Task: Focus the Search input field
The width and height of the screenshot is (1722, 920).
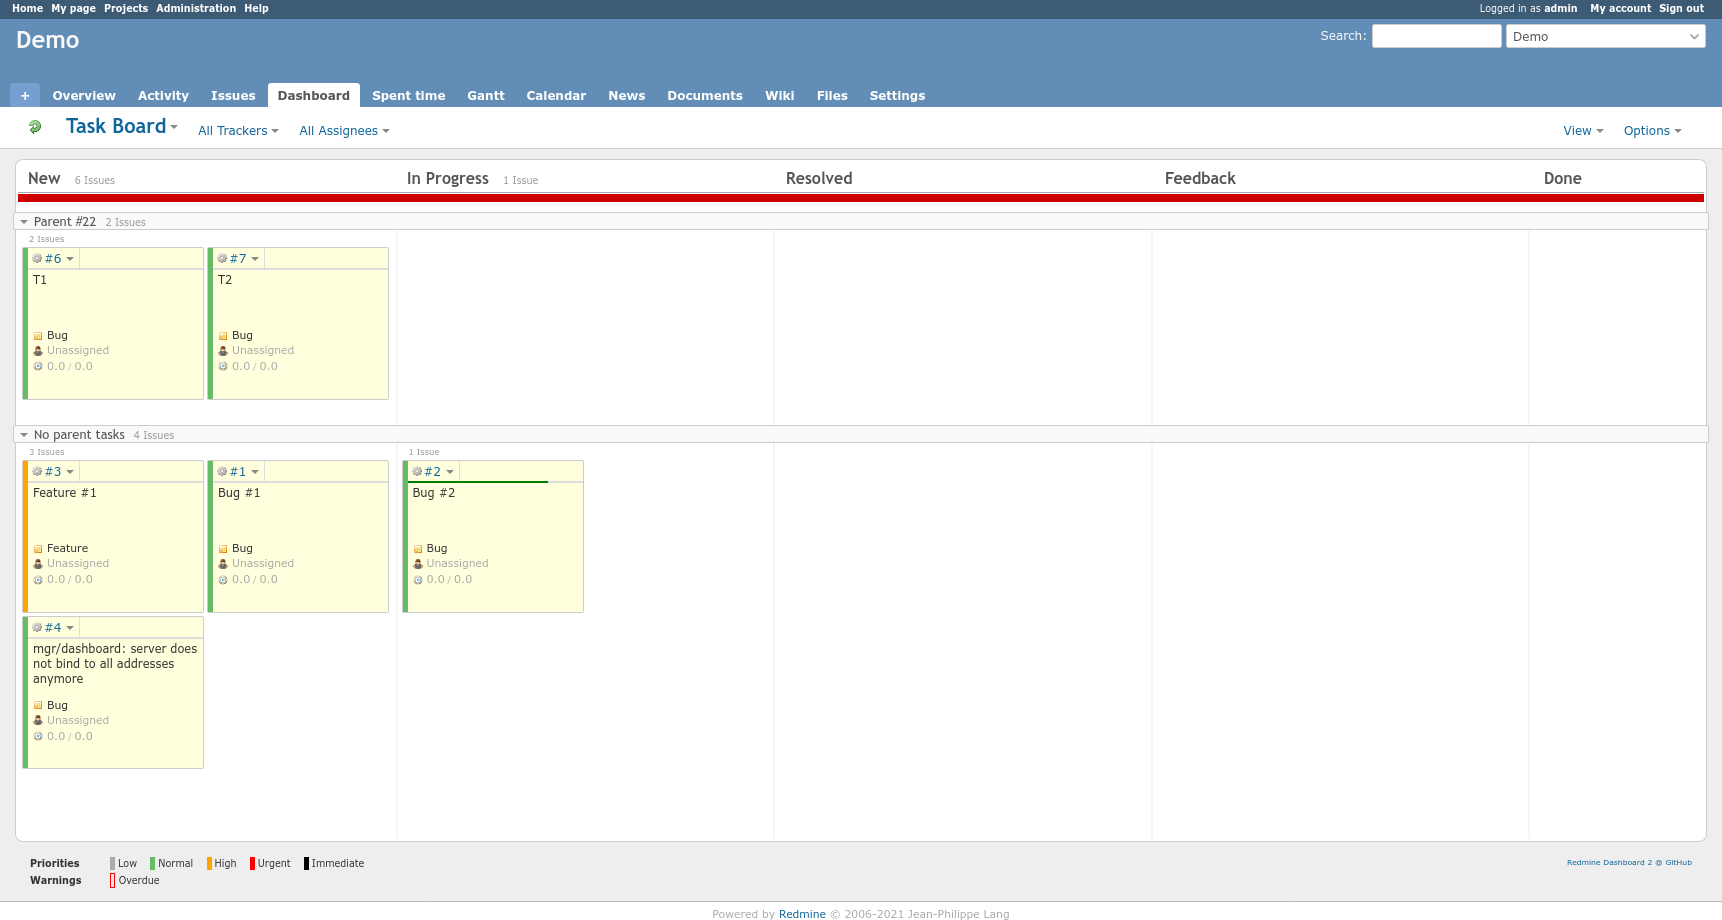Action: click(1436, 36)
